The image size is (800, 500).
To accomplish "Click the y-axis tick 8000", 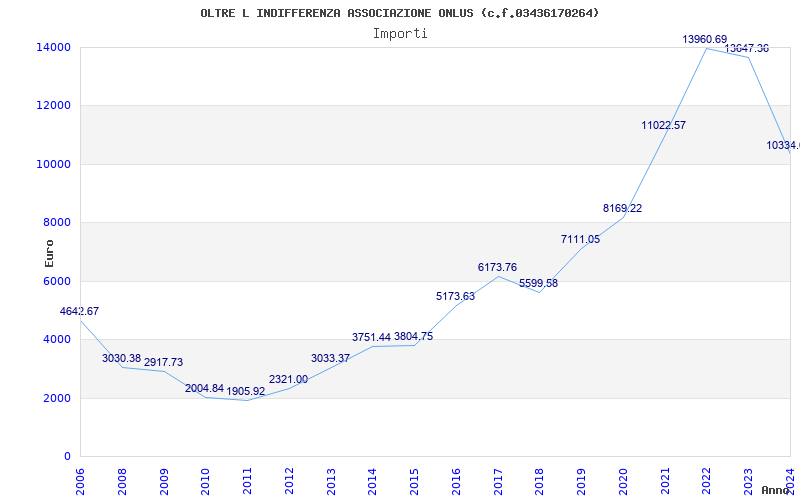I will point(56,222).
